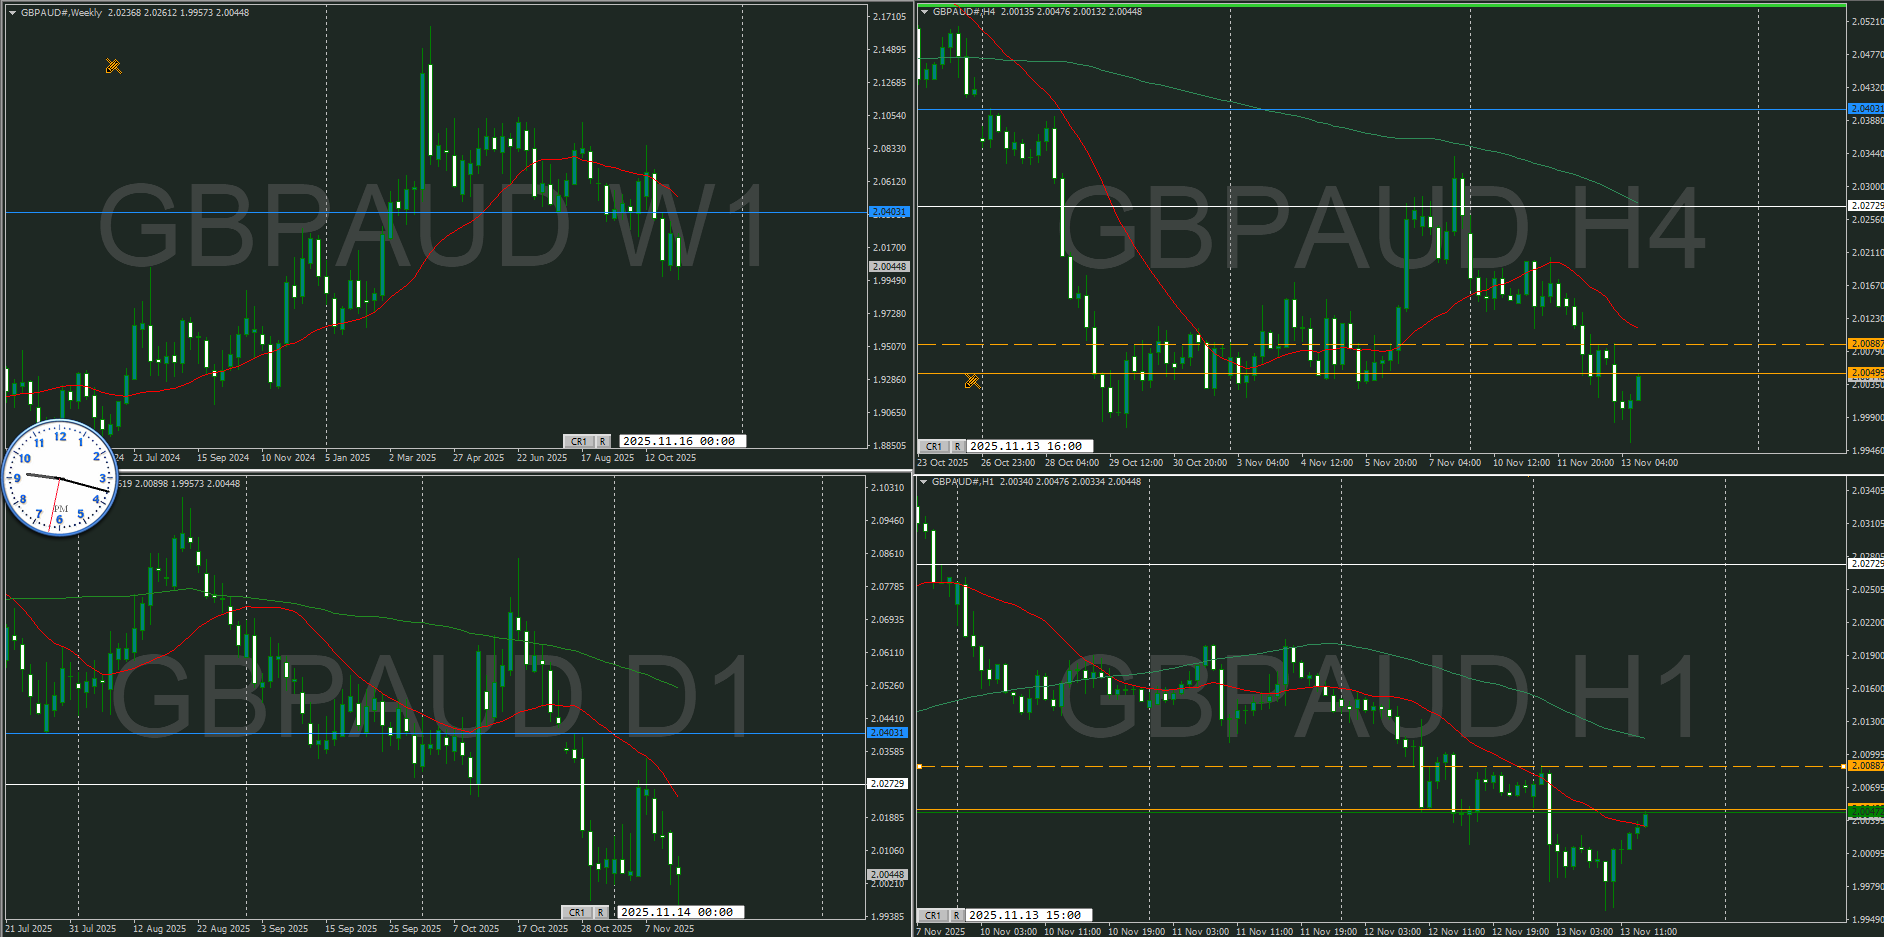This screenshot has height=937, width=1884.
Task: Click the GBPAUD#,Weekly chart title text
Action: point(61,13)
